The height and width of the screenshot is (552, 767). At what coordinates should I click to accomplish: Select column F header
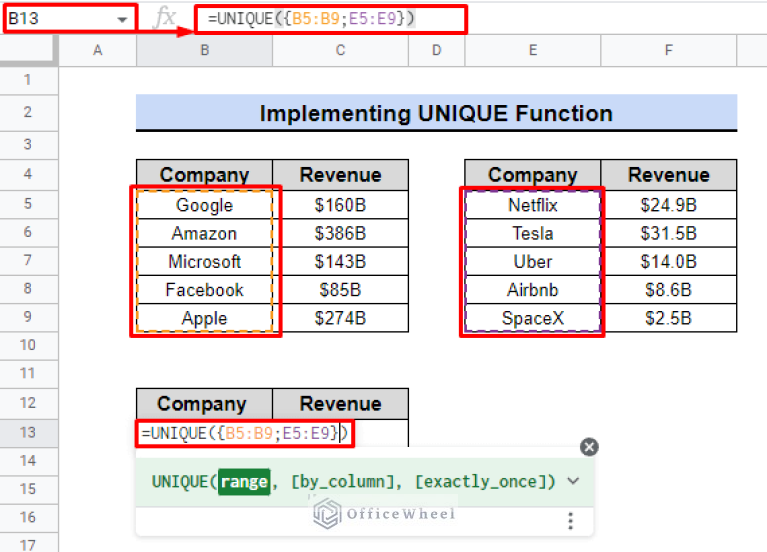[x=669, y=50]
